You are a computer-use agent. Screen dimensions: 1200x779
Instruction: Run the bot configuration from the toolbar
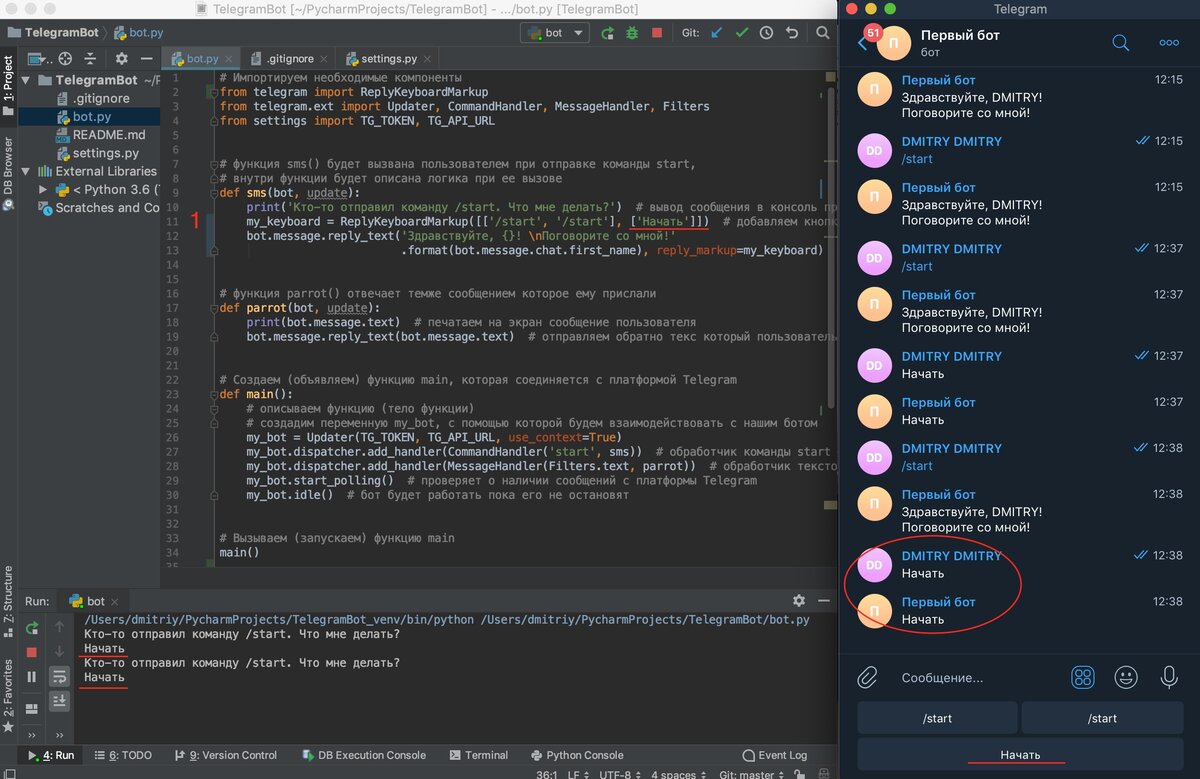pyautogui.click(x=607, y=33)
